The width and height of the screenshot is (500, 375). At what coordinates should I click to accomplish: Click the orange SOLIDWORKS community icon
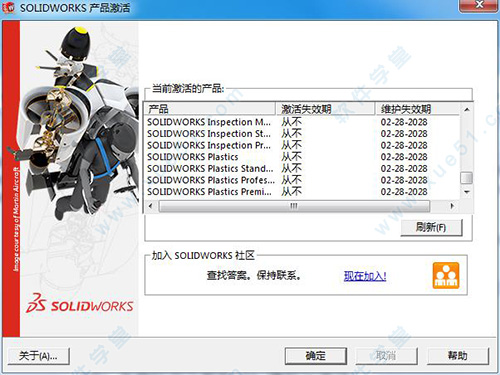point(446,275)
